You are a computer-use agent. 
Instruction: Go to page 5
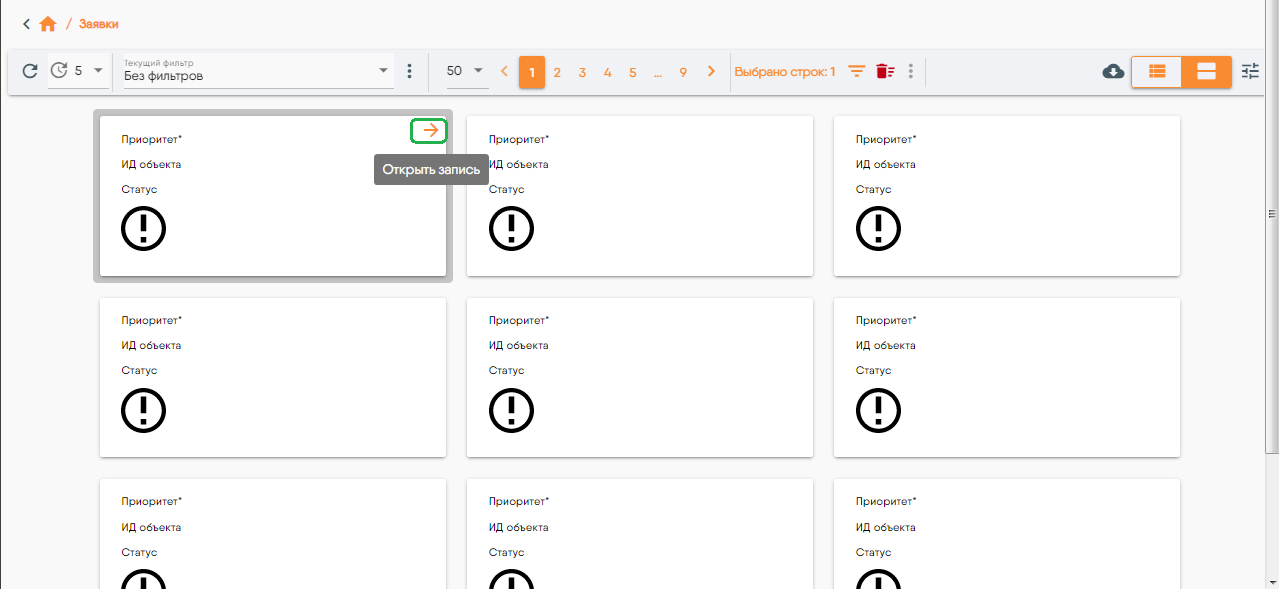pyautogui.click(x=633, y=72)
